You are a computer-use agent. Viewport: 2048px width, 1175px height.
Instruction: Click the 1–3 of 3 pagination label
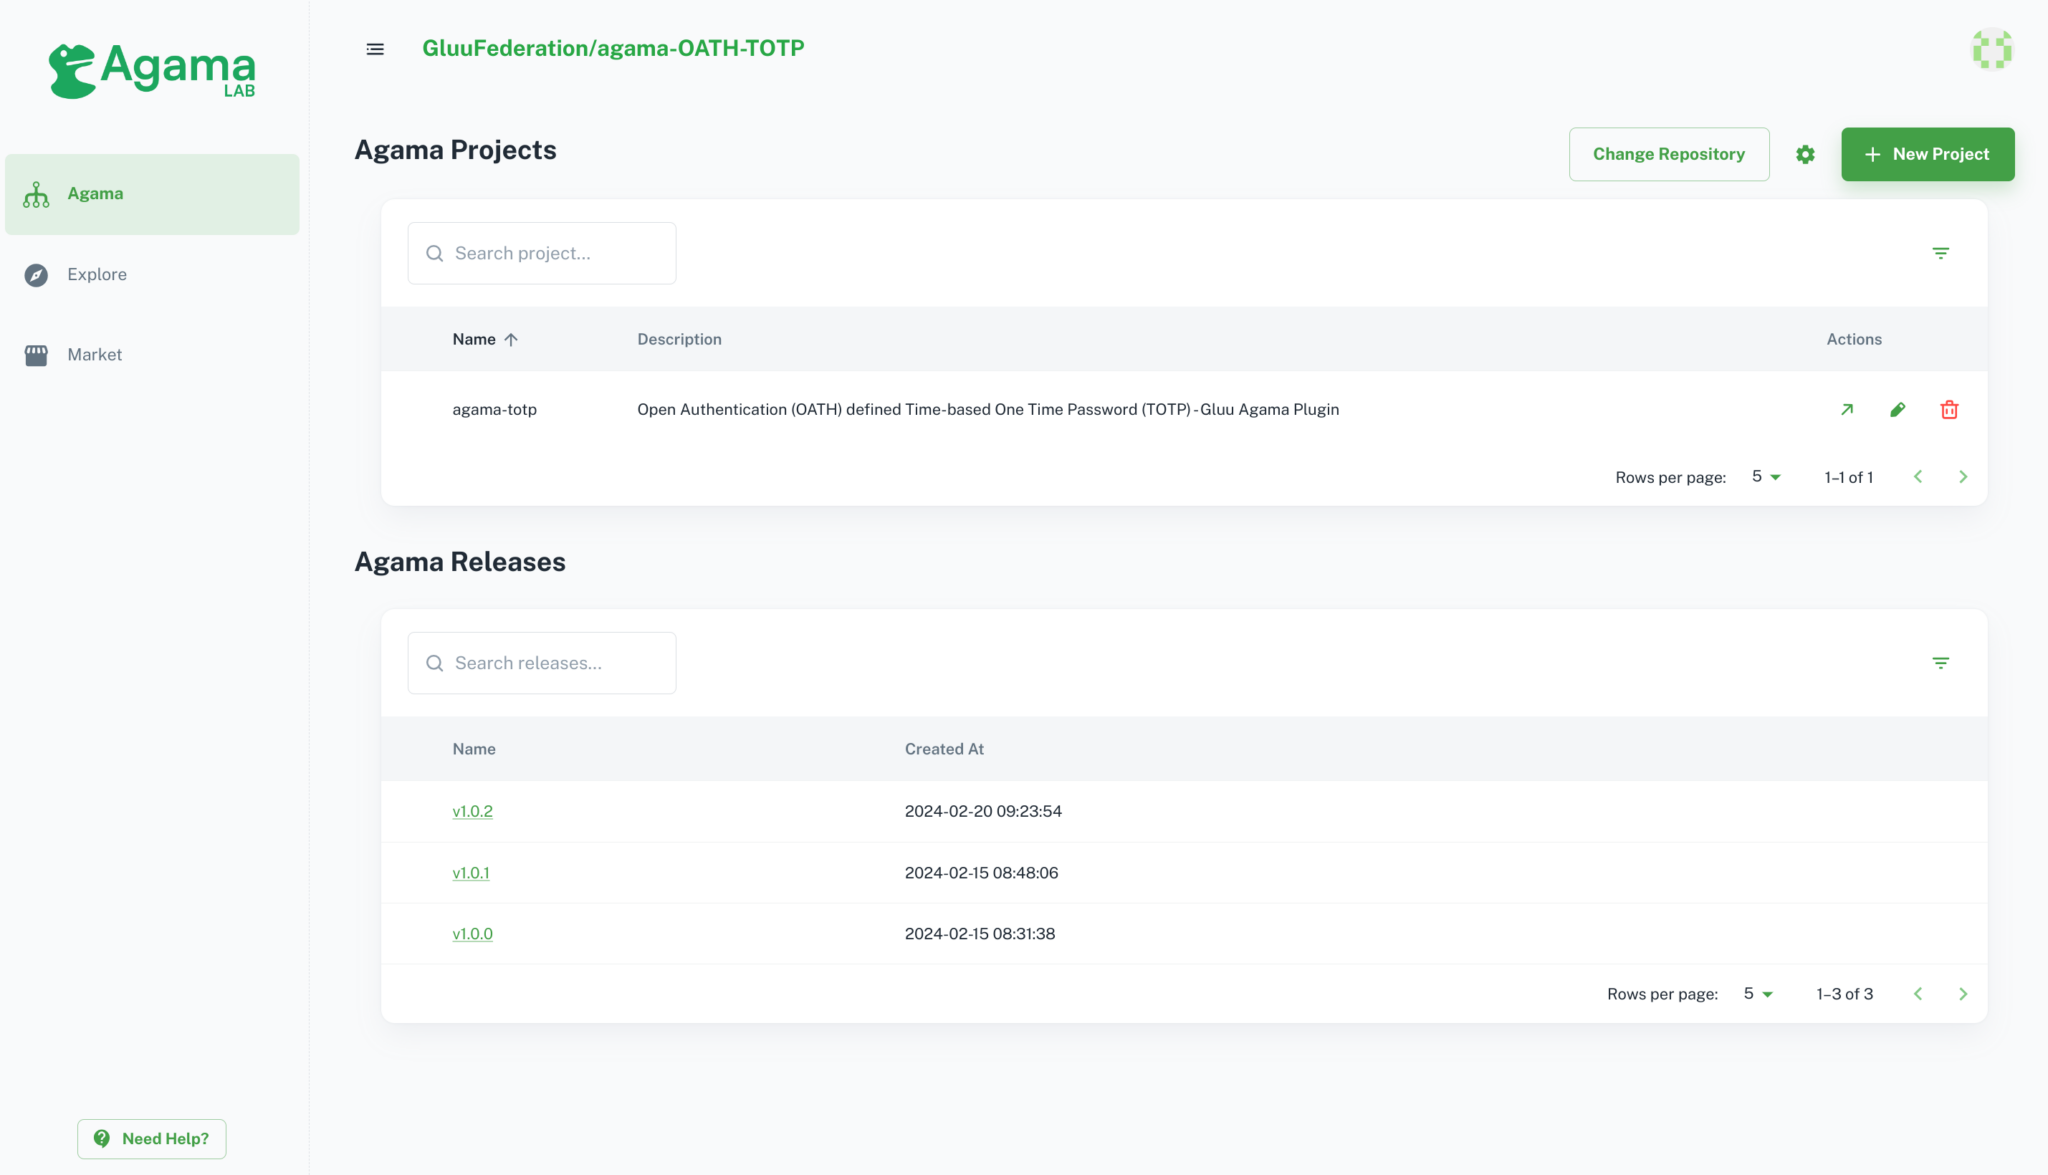coord(1844,994)
